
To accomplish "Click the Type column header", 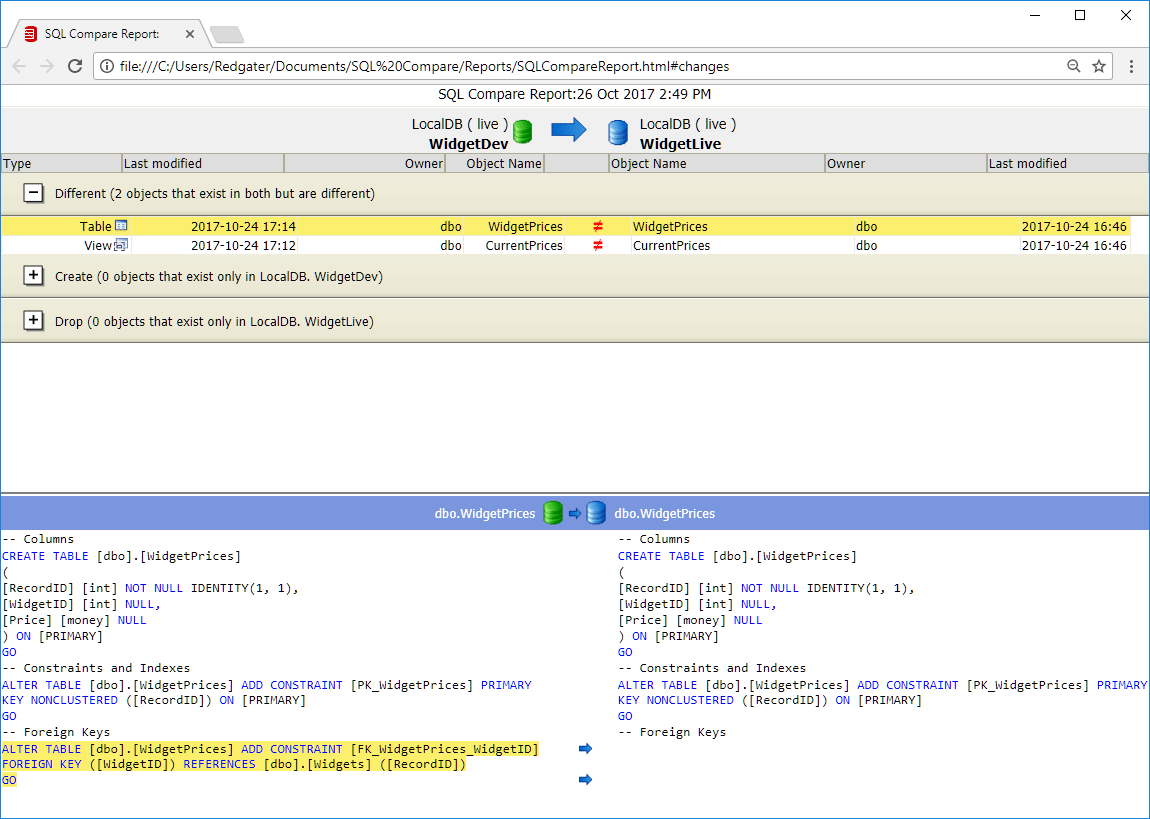I will (61, 164).
